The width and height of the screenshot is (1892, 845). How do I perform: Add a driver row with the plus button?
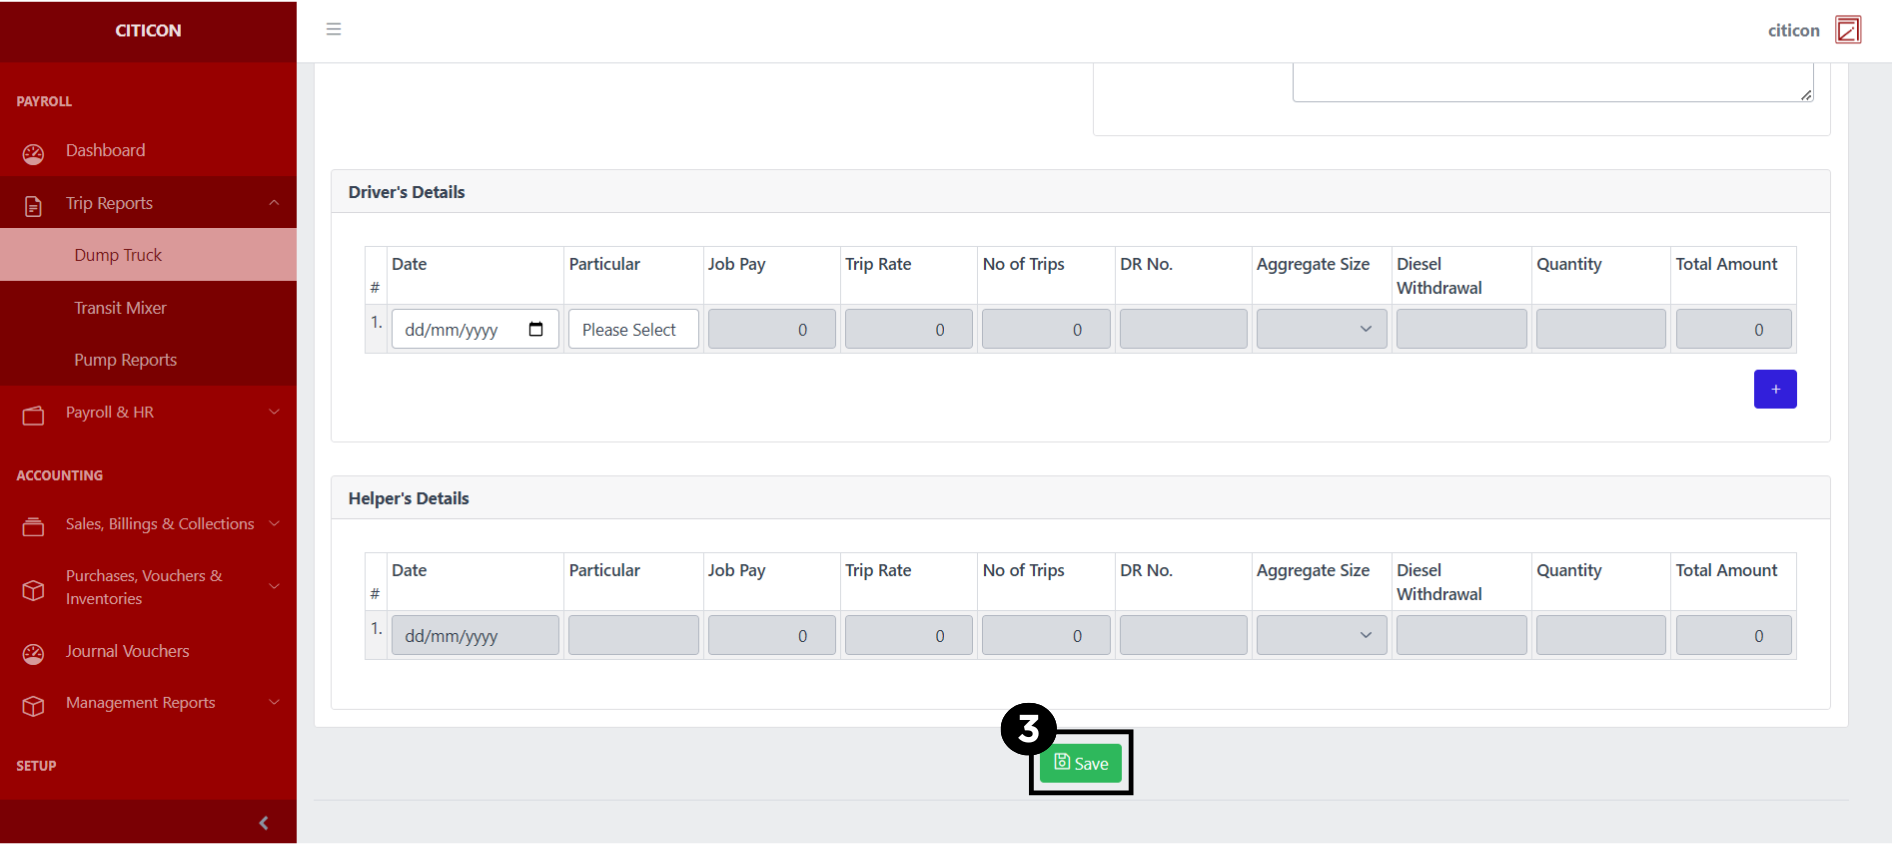coord(1774,389)
